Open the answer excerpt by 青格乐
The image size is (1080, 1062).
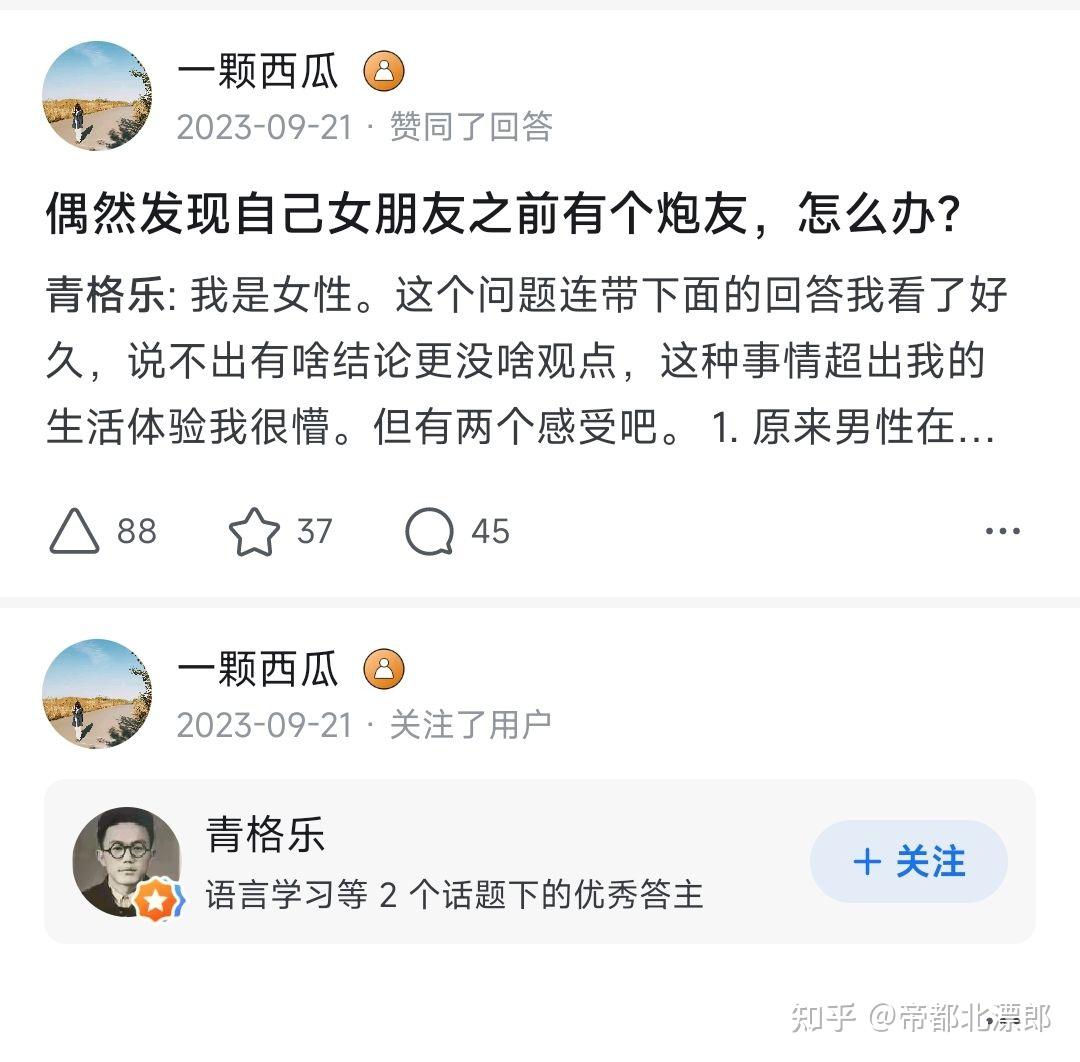527,360
